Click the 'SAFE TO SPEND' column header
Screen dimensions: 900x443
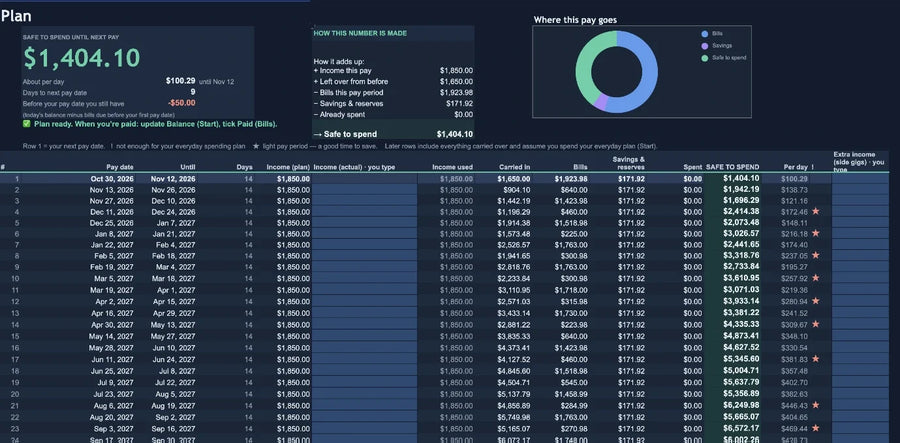click(732, 167)
